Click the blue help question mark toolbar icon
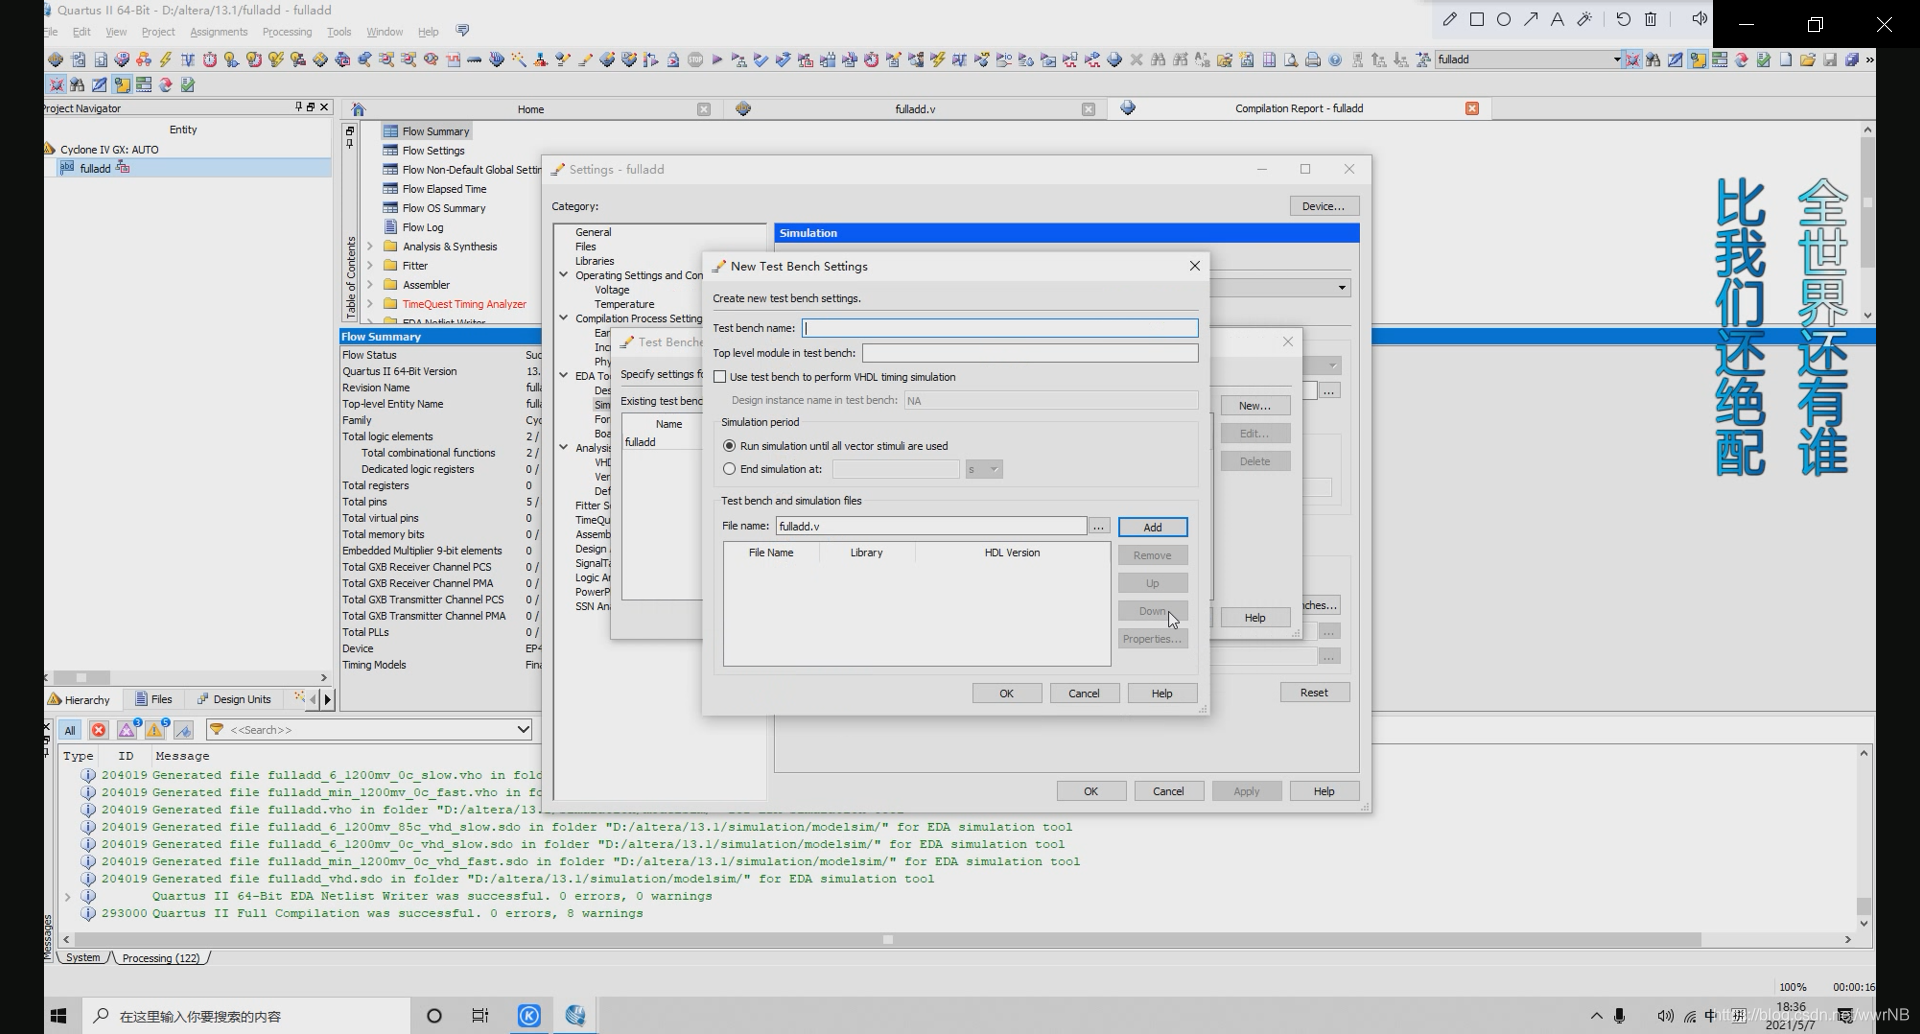 tap(1335, 60)
